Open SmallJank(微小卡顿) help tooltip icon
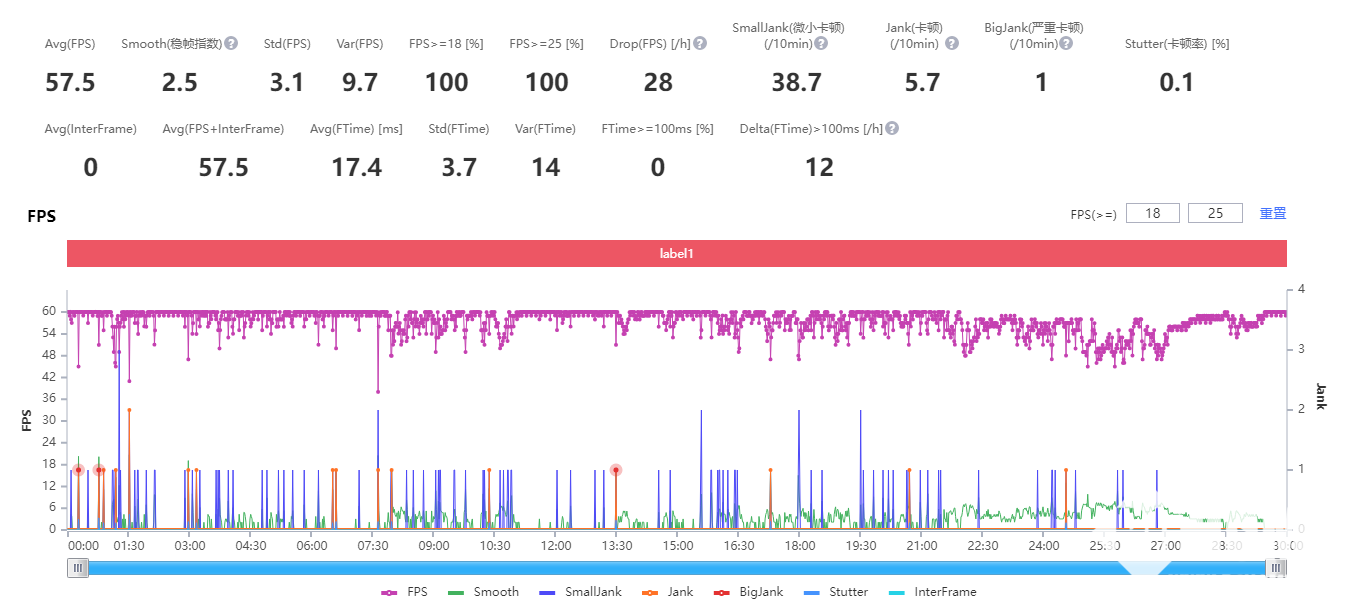Image resolution: width=1354 pixels, height=611 pixels. [x=821, y=44]
